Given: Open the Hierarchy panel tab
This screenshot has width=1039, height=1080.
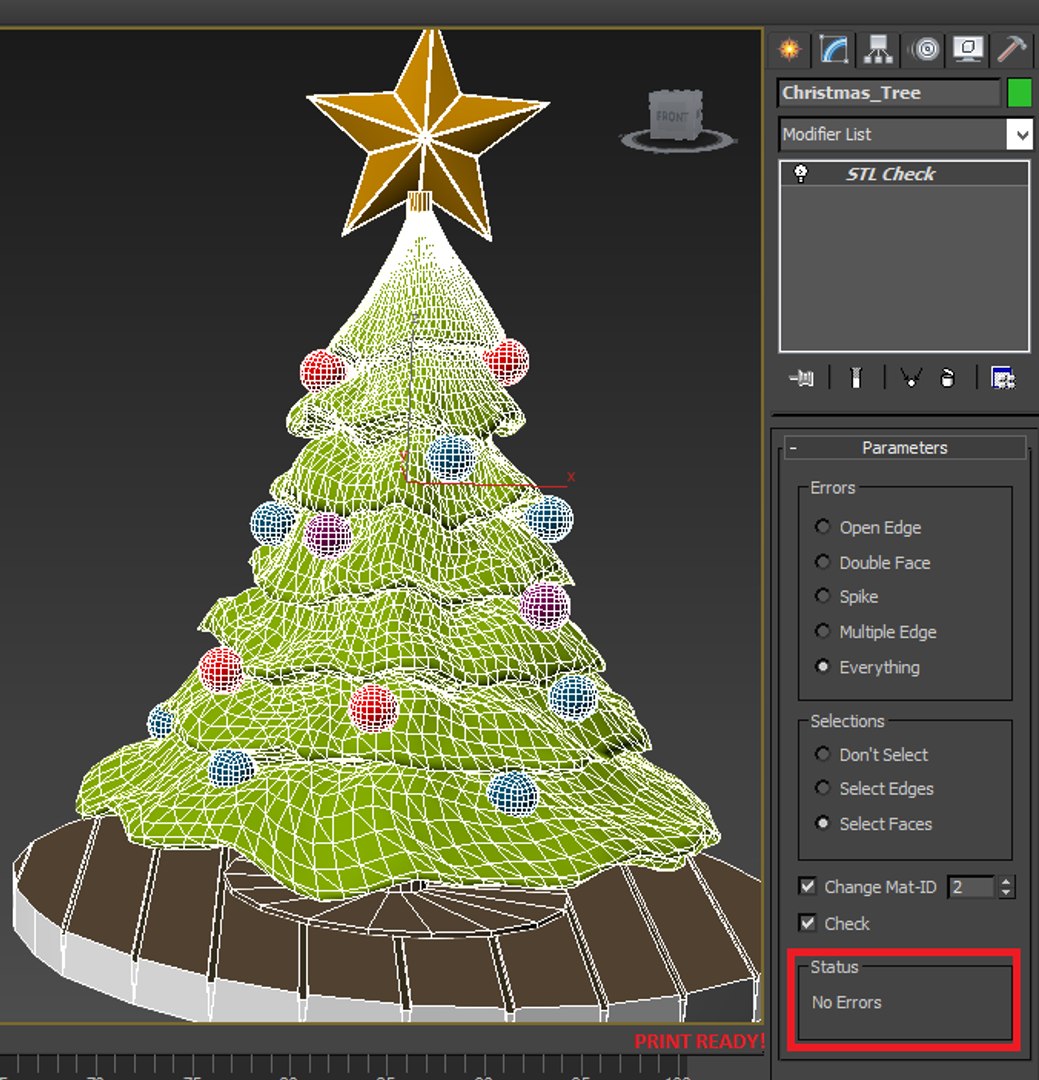Looking at the screenshot, I should pos(878,50).
